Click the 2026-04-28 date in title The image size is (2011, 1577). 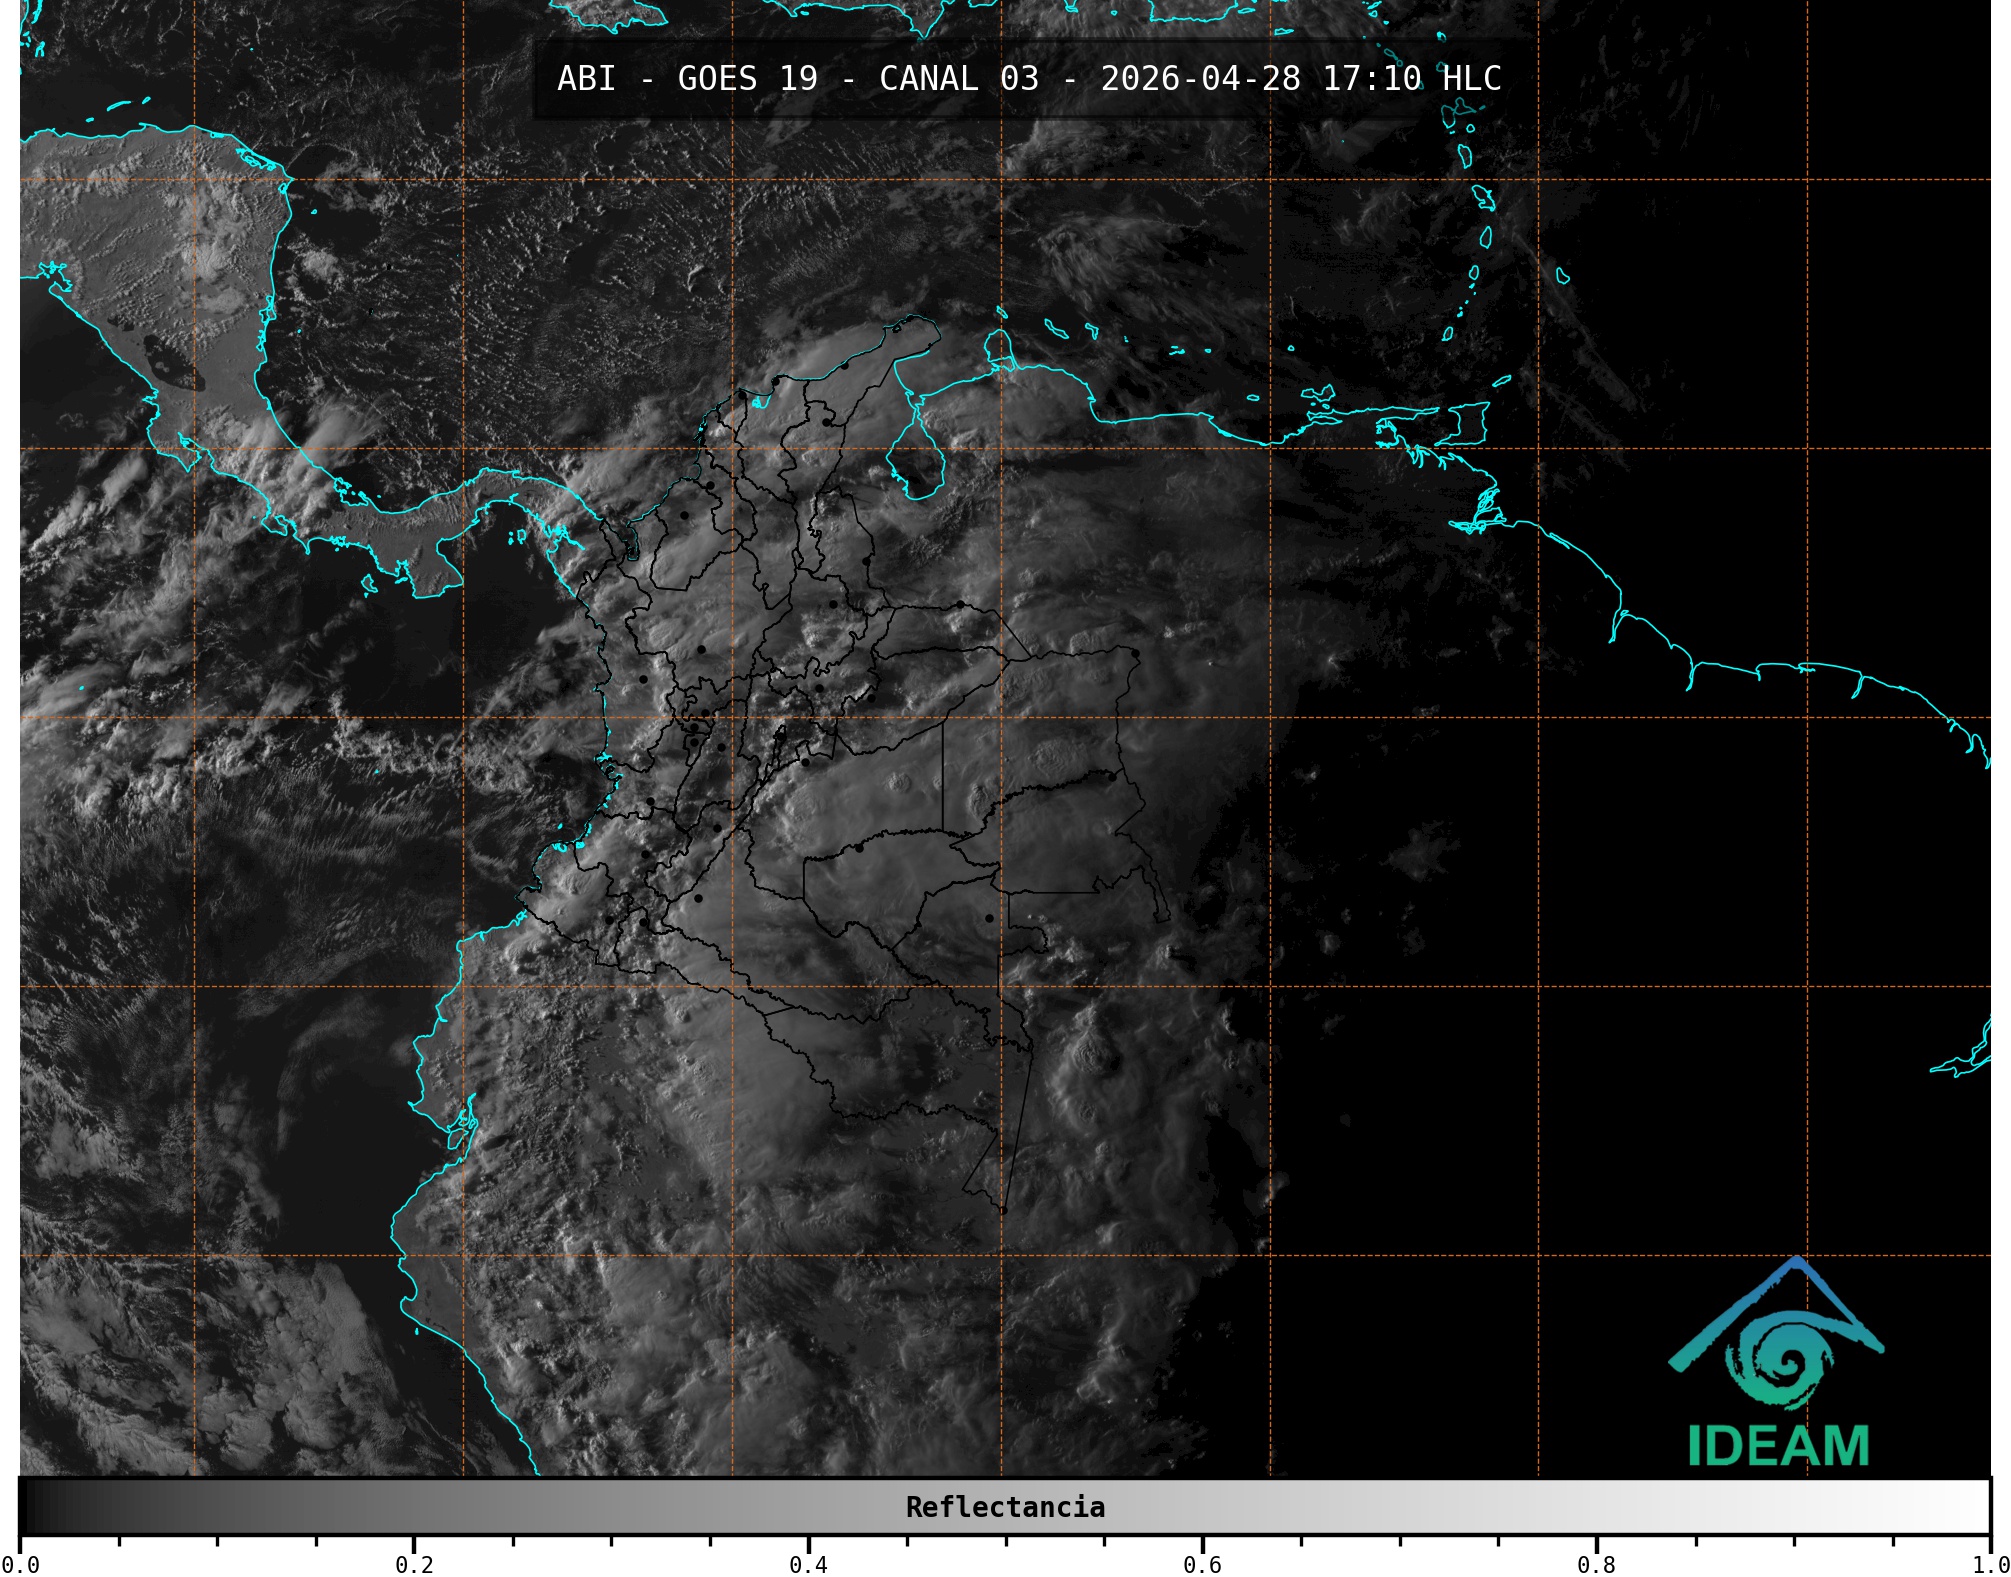[x=1200, y=79]
